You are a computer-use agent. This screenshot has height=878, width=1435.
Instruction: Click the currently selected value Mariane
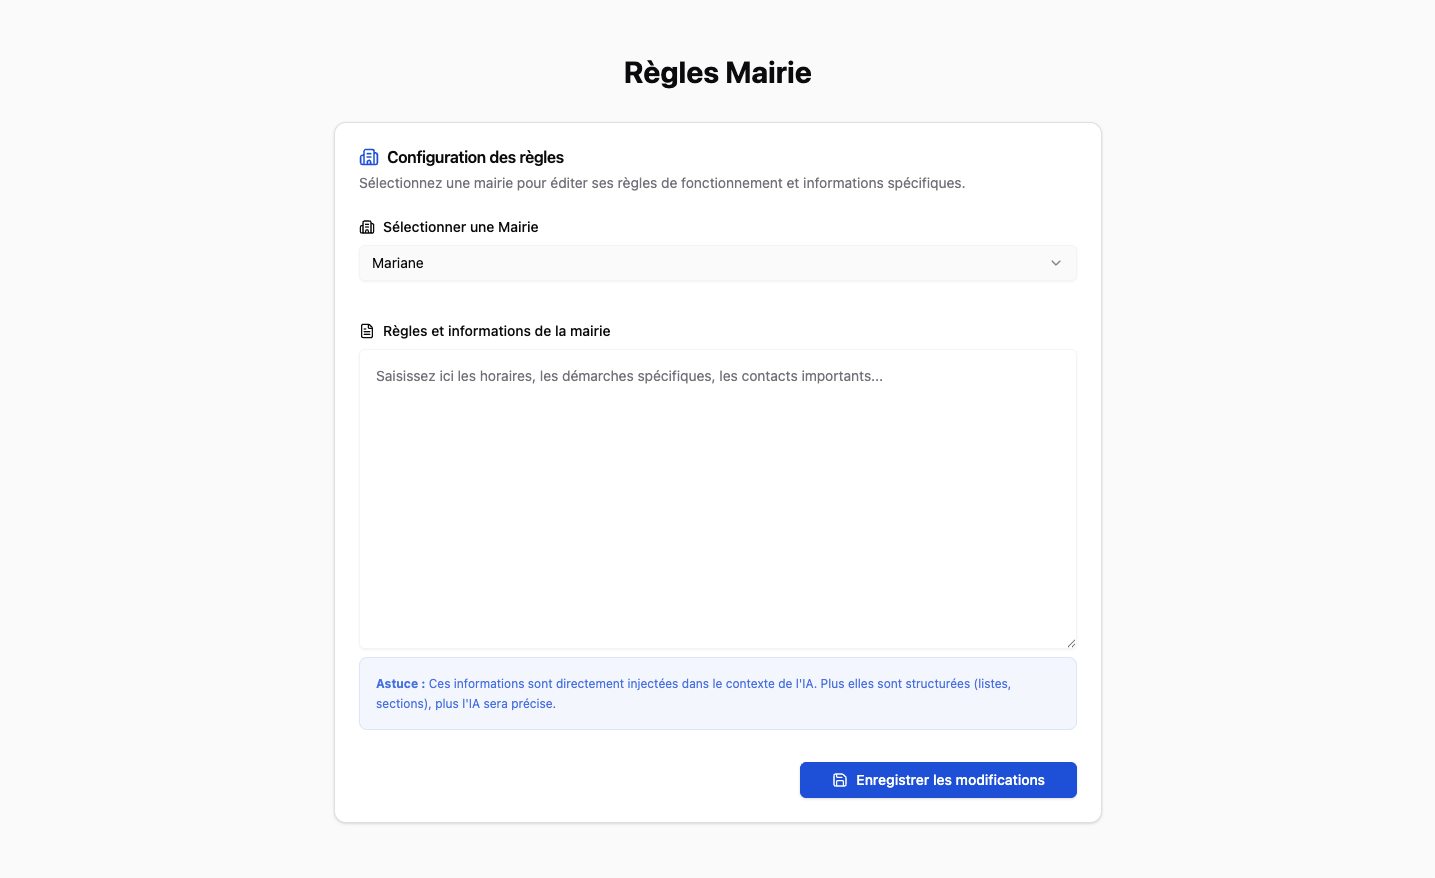point(397,262)
